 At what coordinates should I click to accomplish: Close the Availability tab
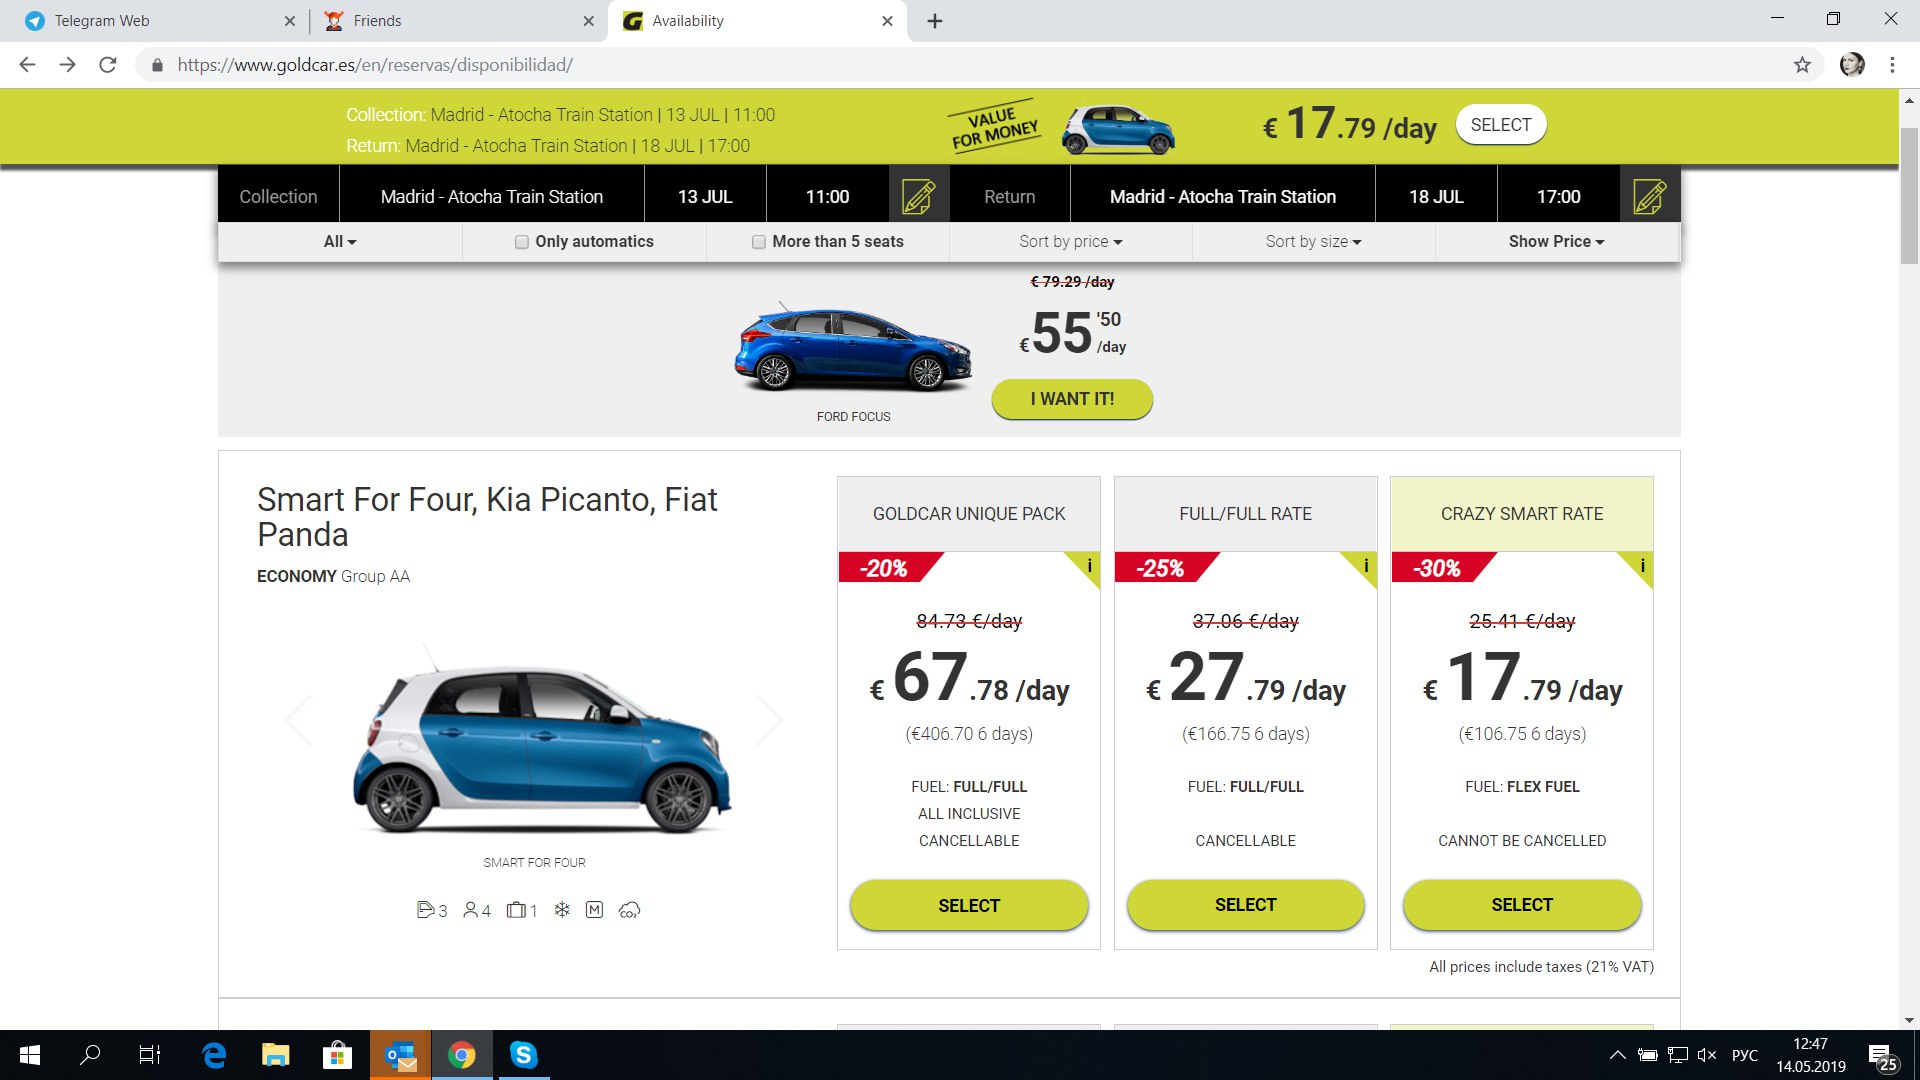coord(887,21)
